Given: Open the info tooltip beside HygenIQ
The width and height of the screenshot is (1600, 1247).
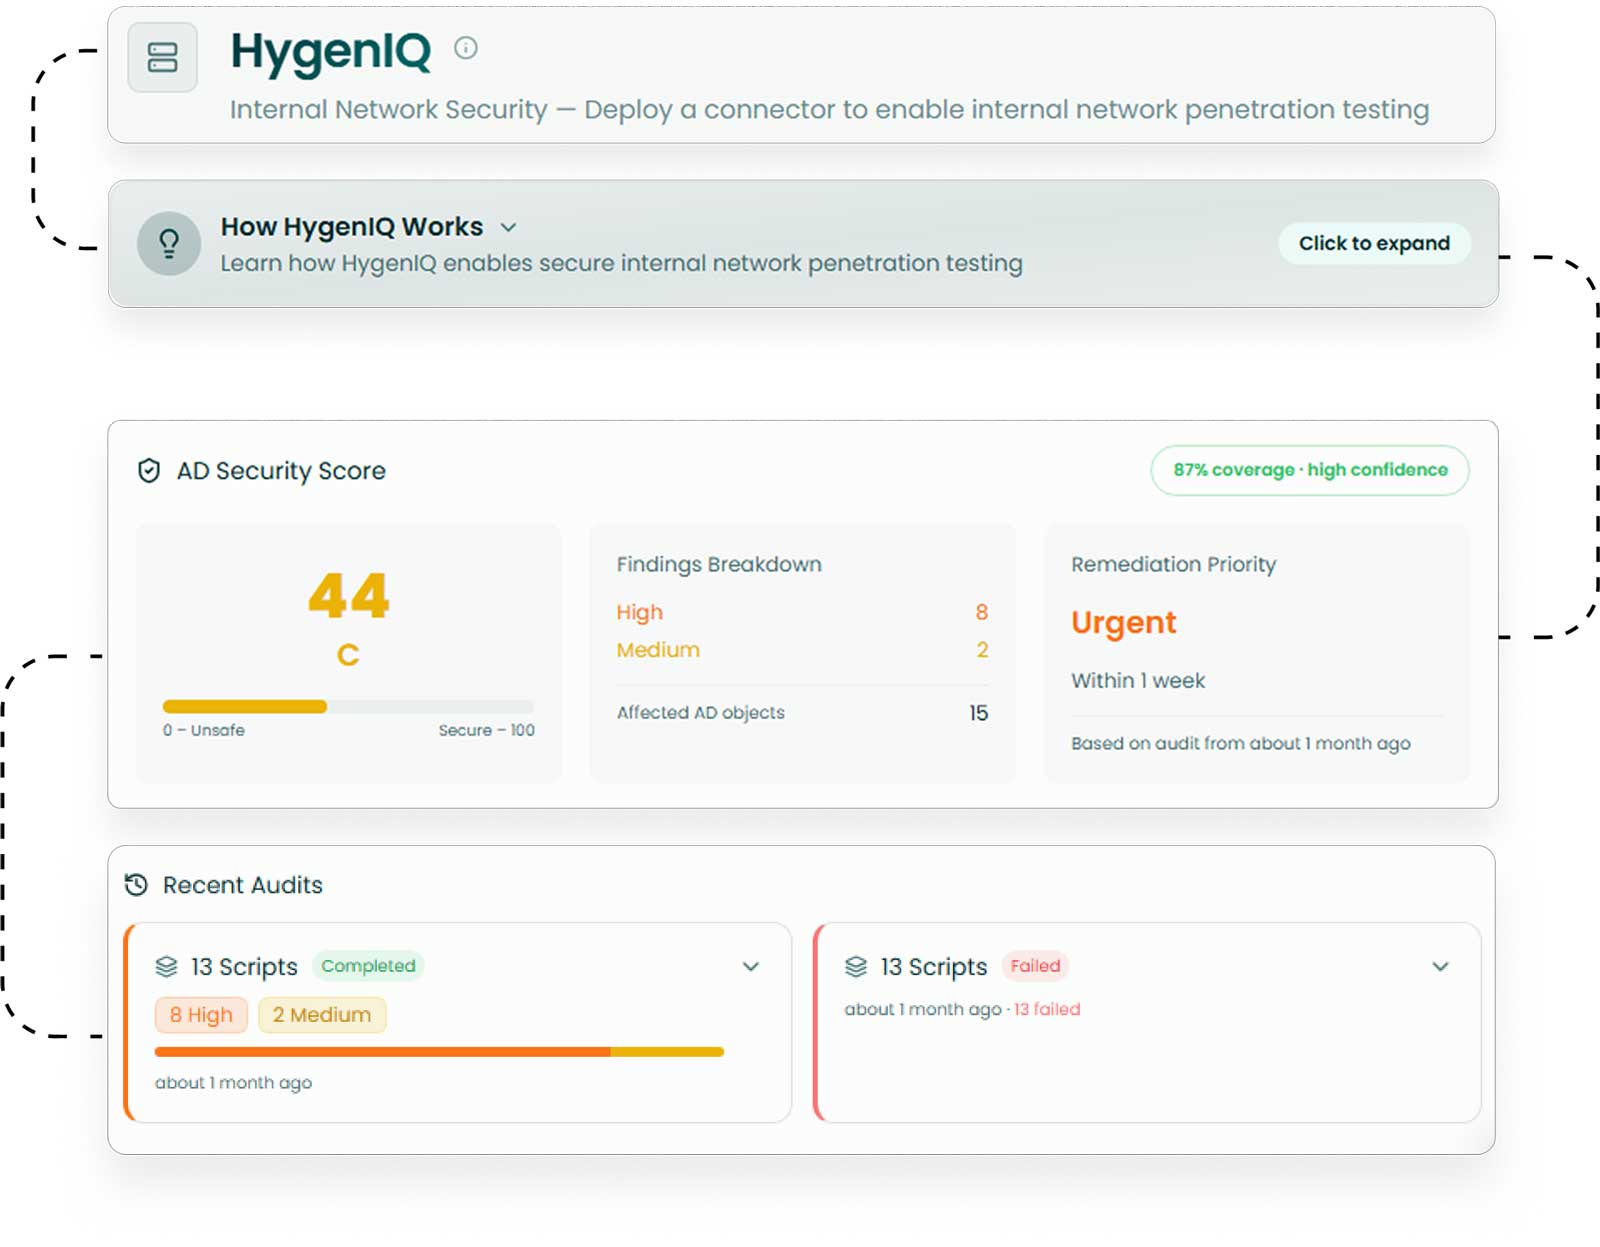Looking at the screenshot, I should [466, 46].
